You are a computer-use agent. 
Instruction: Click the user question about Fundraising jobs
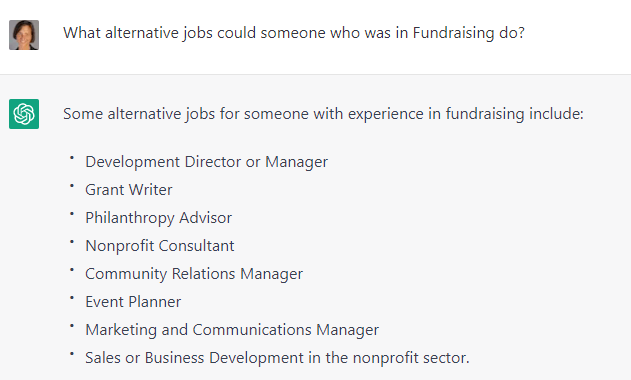coord(294,33)
